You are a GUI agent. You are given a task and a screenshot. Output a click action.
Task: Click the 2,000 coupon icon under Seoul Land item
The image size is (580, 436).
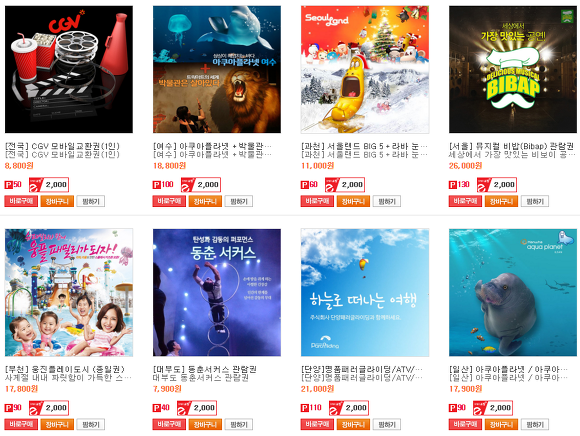click(345, 185)
